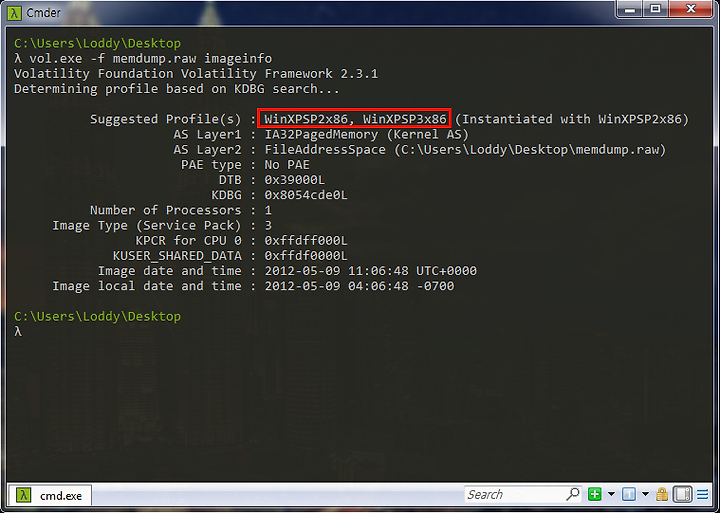This screenshot has width=720, height=513.
Task: Maximize the Cmder window
Action: (x=655, y=9)
